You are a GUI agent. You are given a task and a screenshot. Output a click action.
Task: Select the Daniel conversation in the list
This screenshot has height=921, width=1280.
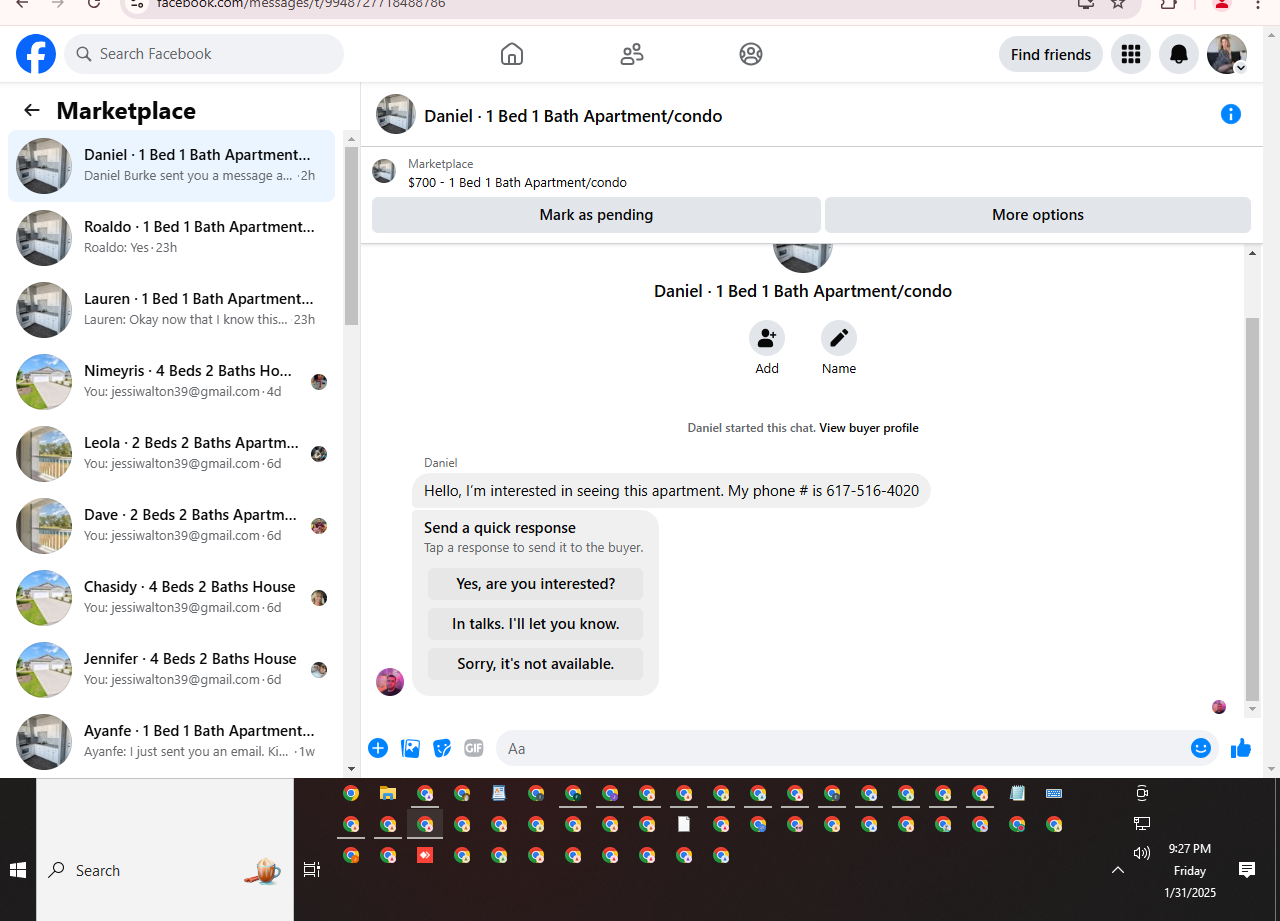coord(171,166)
